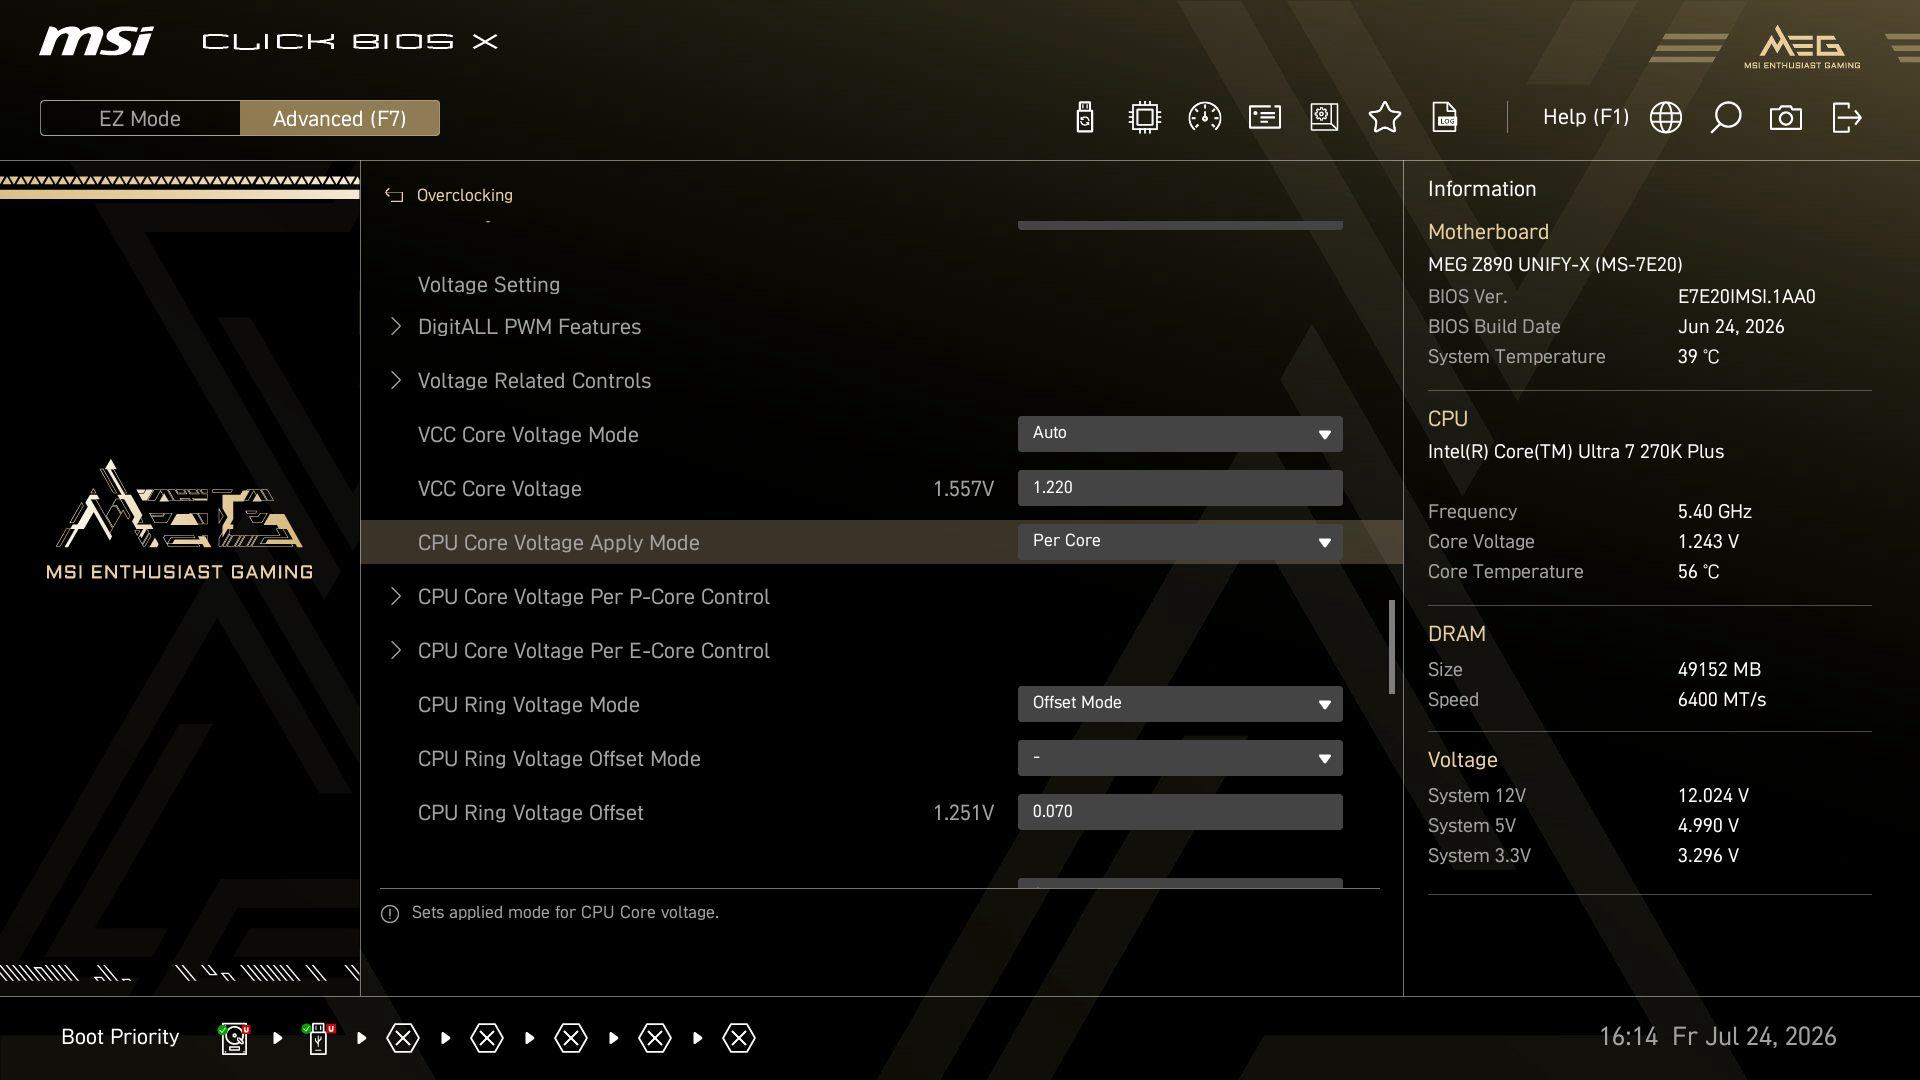This screenshot has height=1080, width=1920.
Task: Expand DigitALL PWM Features
Action: click(529, 327)
